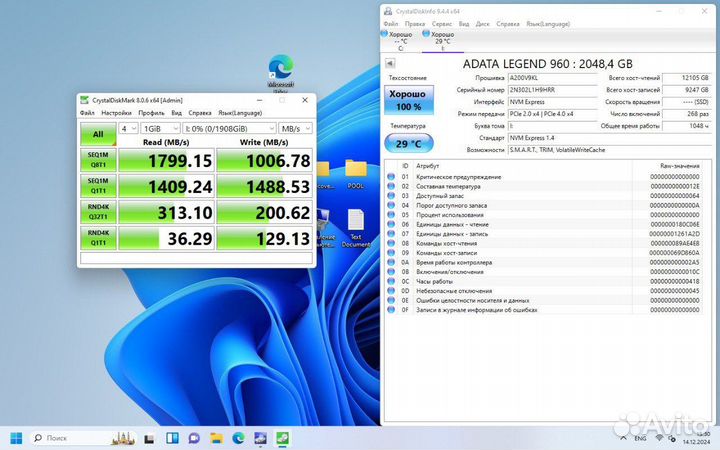Select the Microsoft Edge desktop shortcut
Screen dimensions: 720x450
pyautogui.click(x=281, y=73)
